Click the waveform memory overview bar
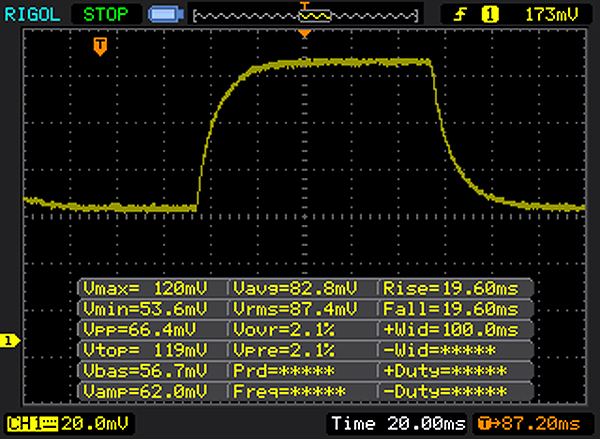 coord(305,16)
